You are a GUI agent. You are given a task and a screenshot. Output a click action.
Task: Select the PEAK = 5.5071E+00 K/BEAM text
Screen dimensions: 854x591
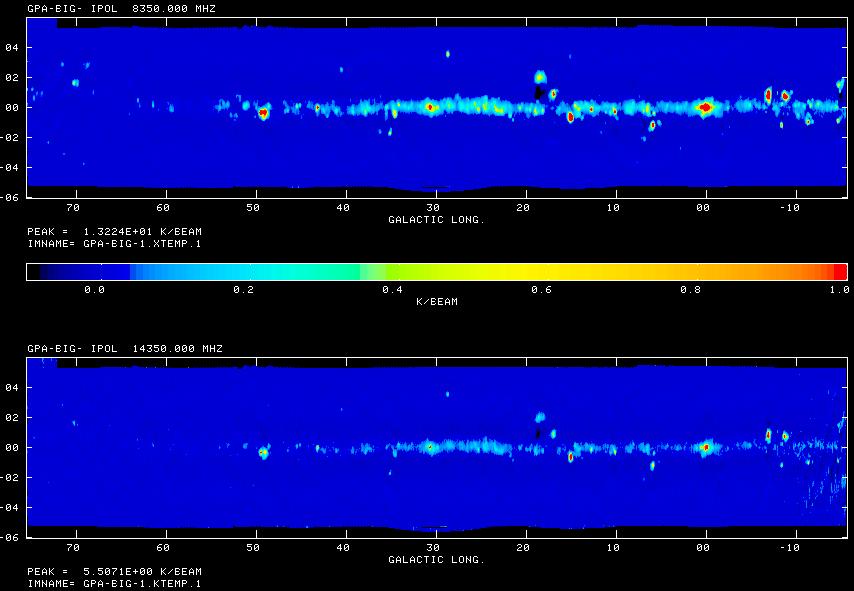coord(114,571)
